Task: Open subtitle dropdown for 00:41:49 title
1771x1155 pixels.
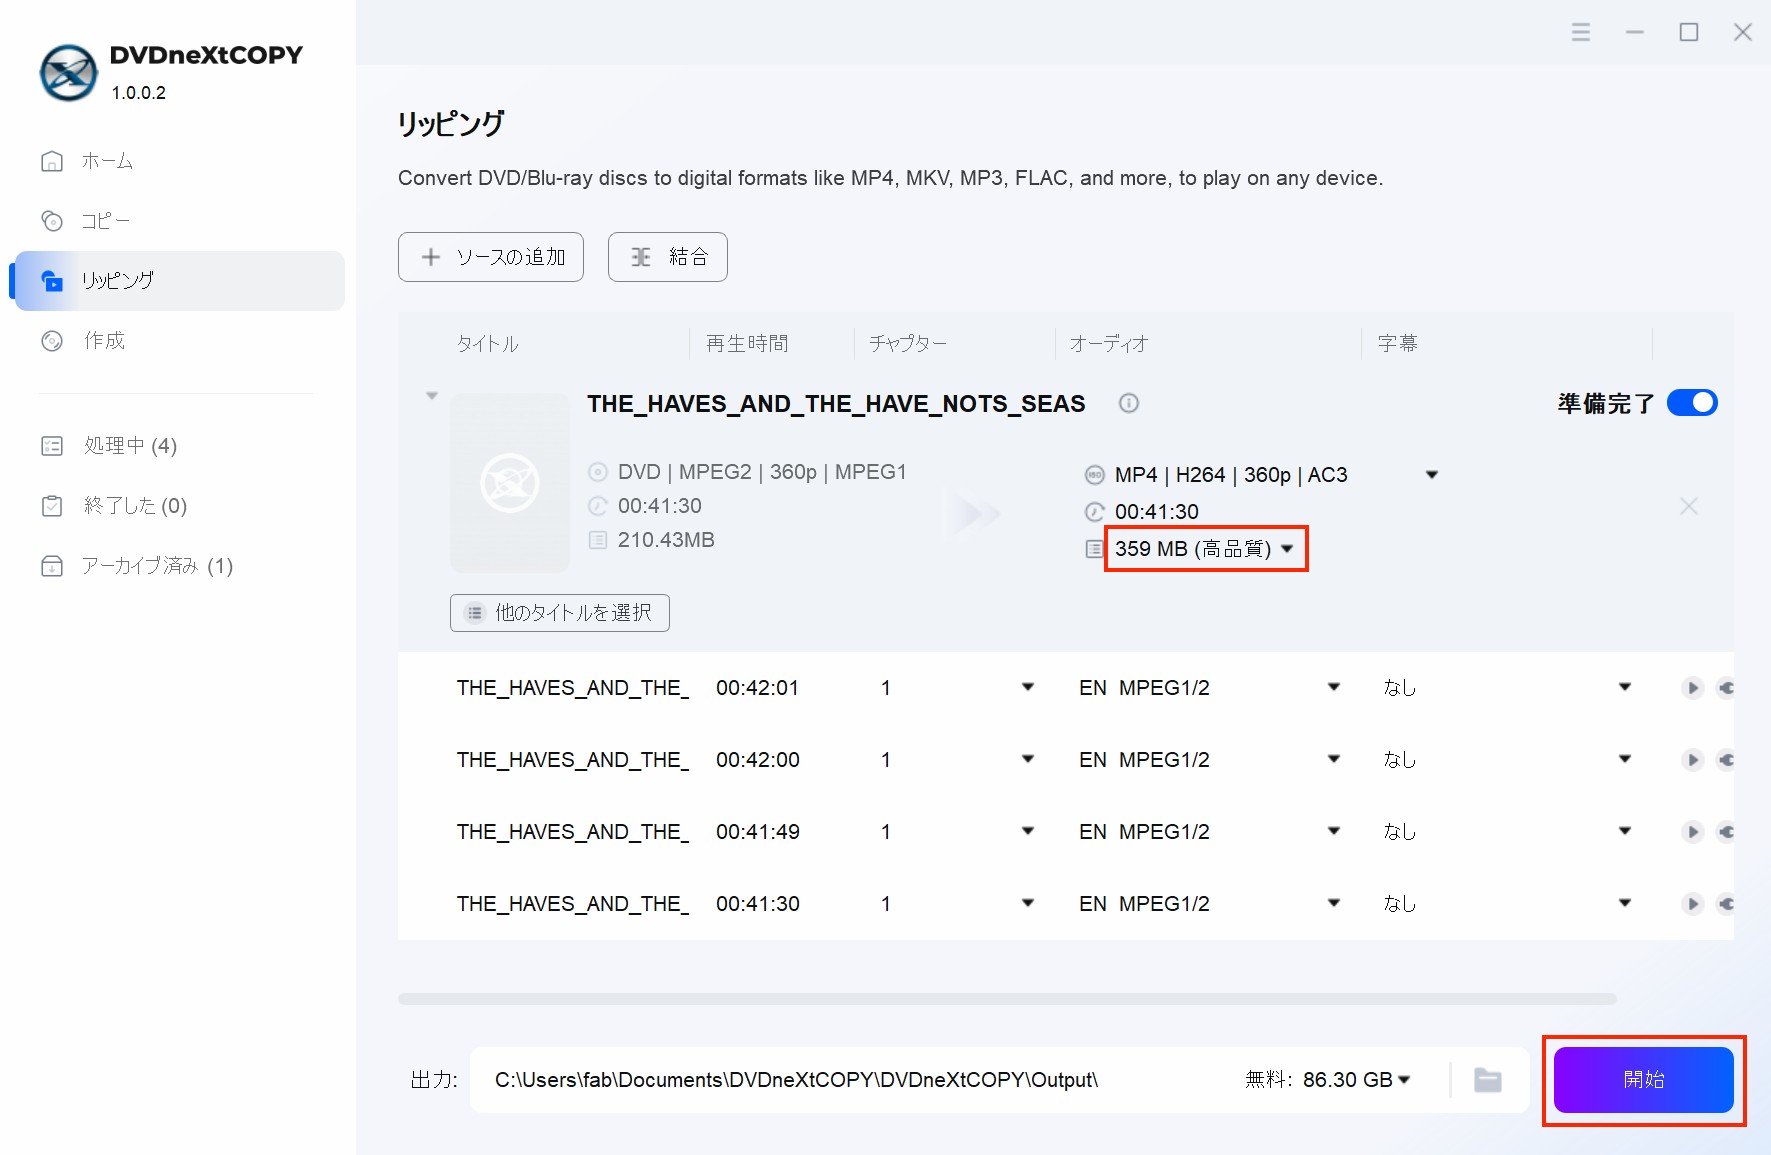Action: (x=1625, y=831)
